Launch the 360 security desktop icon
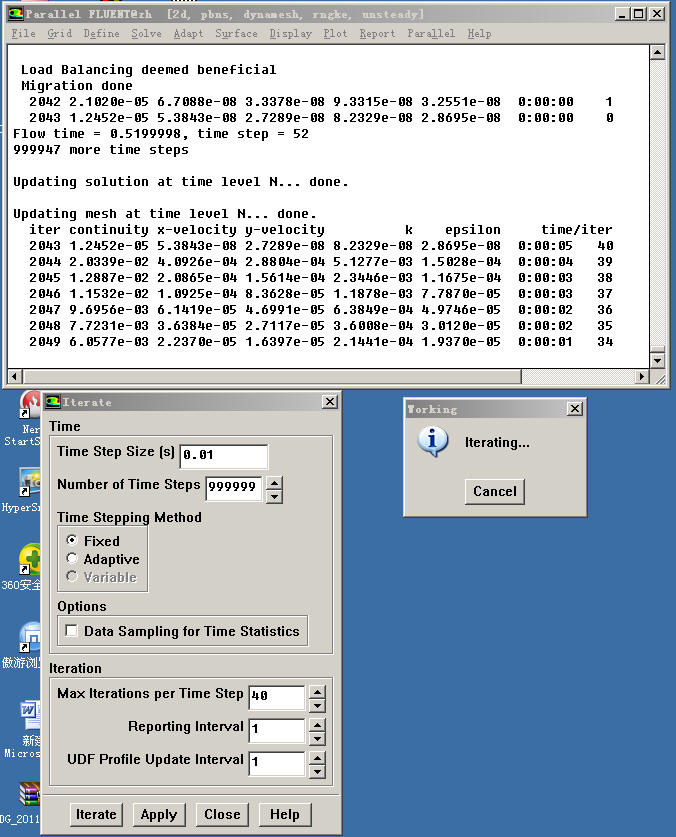Viewport: 676px width, 837px height. [x=28, y=560]
